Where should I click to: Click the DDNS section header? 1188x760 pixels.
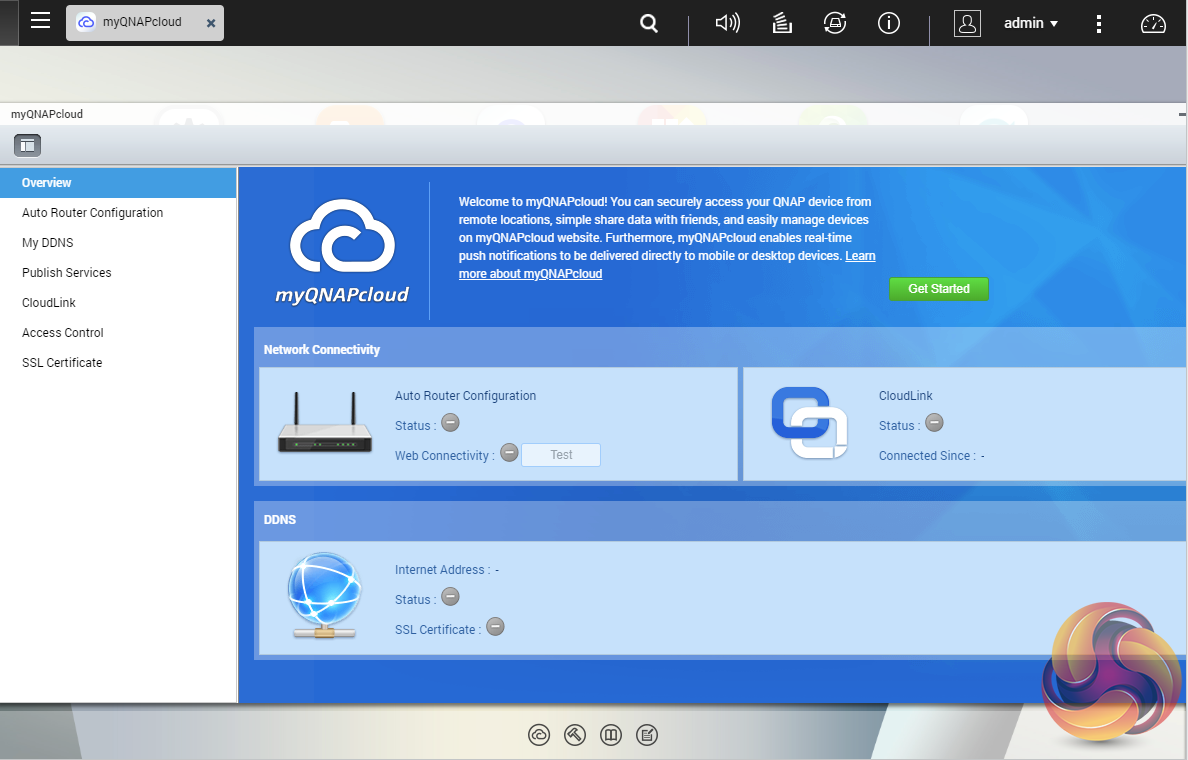[280, 520]
